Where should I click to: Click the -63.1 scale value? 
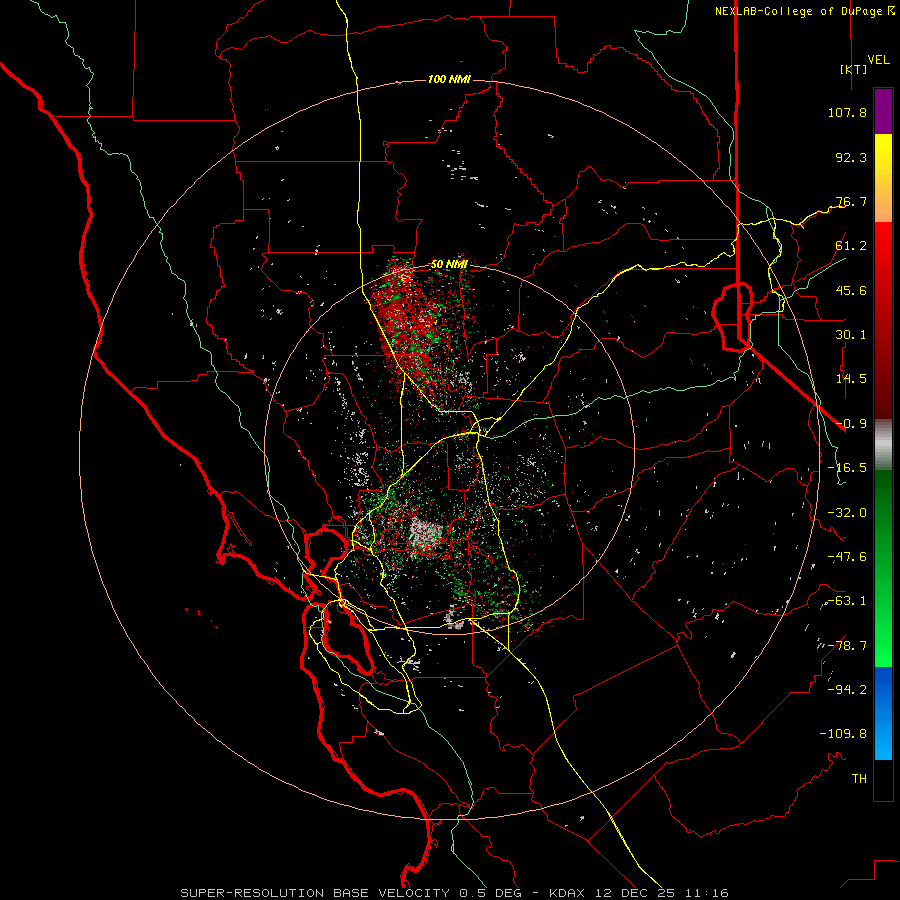(x=847, y=601)
